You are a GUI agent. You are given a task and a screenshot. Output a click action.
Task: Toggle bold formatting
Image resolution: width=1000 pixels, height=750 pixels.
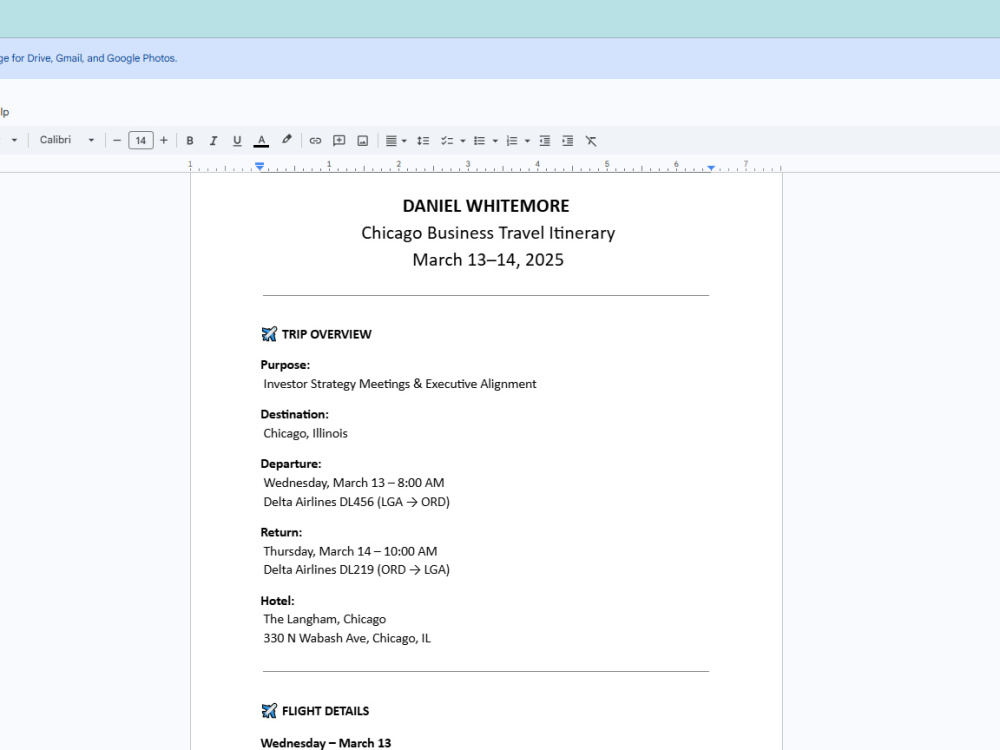click(x=189, y=141)
